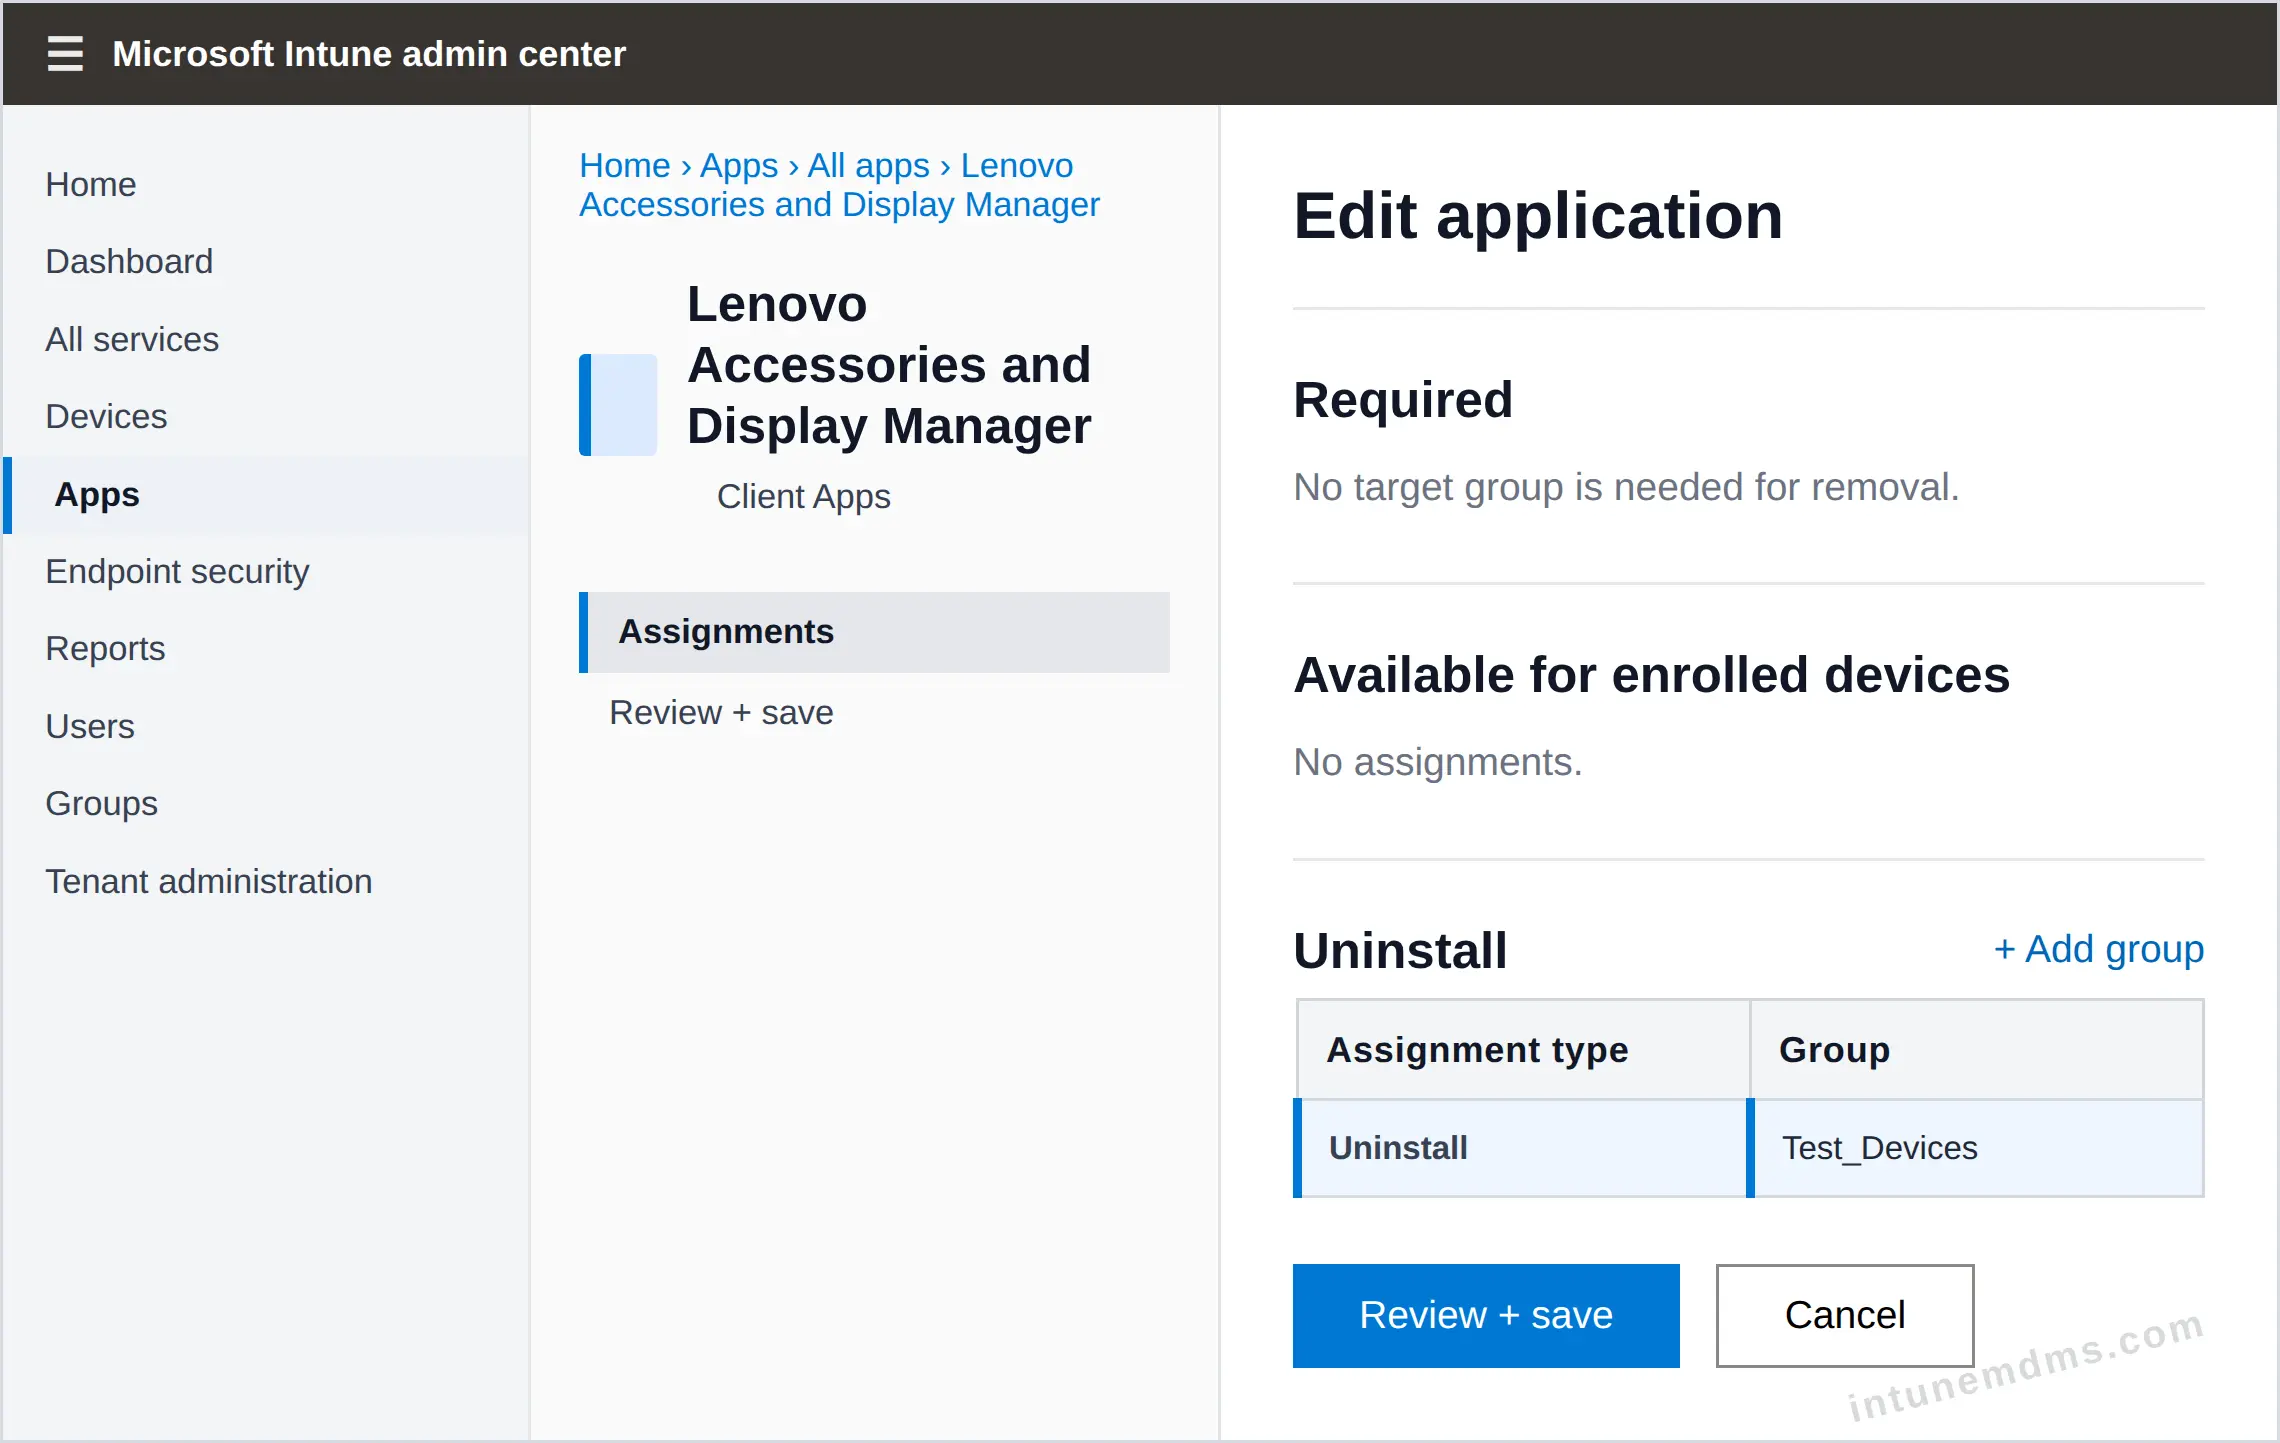The width and height of the screenshot is (2280, 1443).
Task: Select All services in navigation
Action: [x=132, y=339]
